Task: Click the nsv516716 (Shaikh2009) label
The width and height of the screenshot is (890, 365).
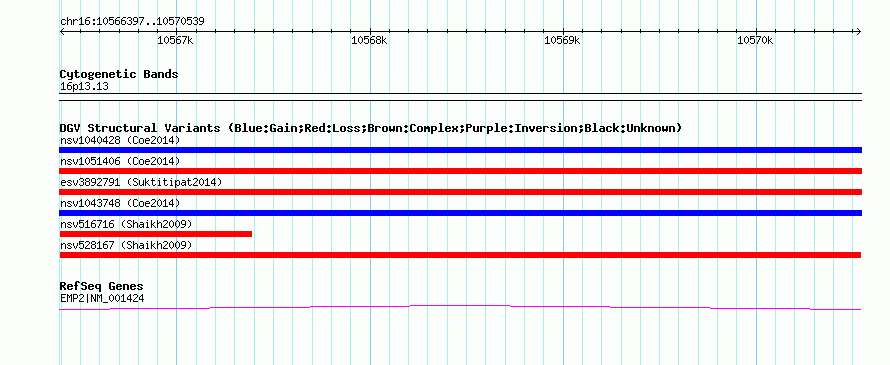Action: point(126,224)
